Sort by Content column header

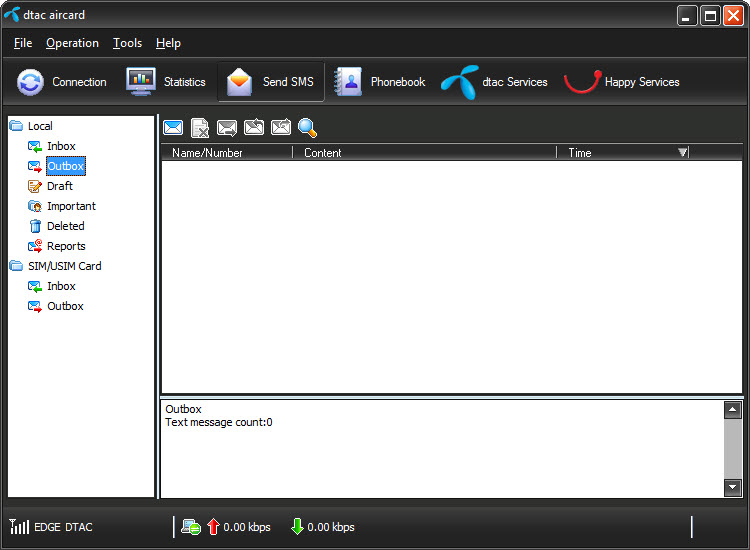pyautogui.click(x=425, y=153)
